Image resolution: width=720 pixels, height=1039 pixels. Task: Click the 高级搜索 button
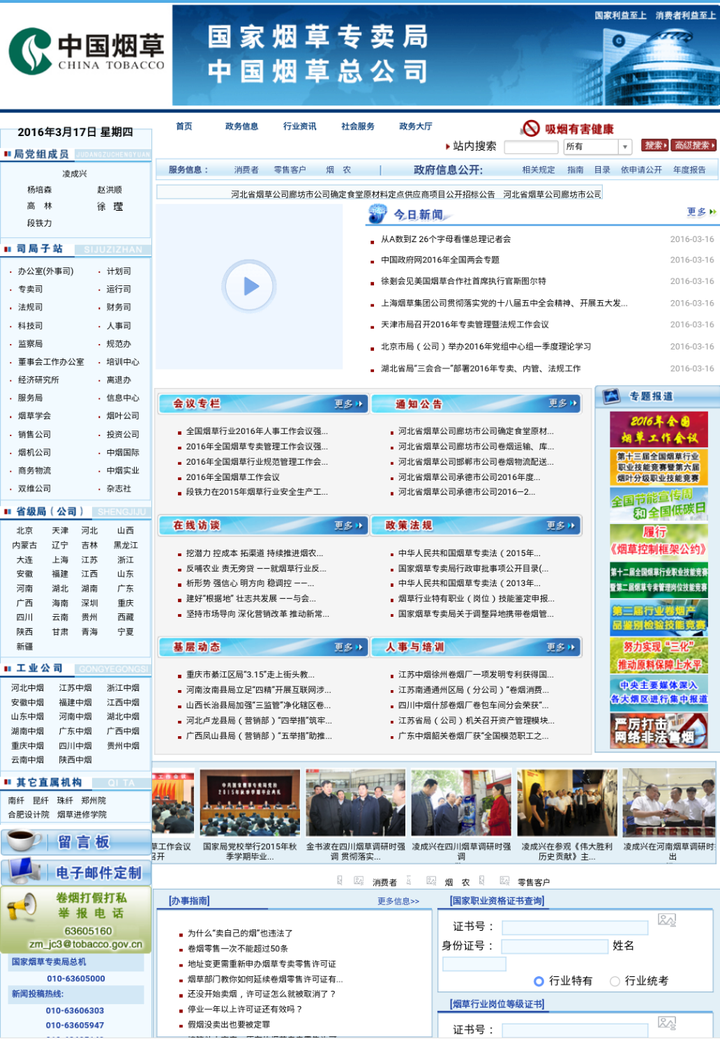694,145
